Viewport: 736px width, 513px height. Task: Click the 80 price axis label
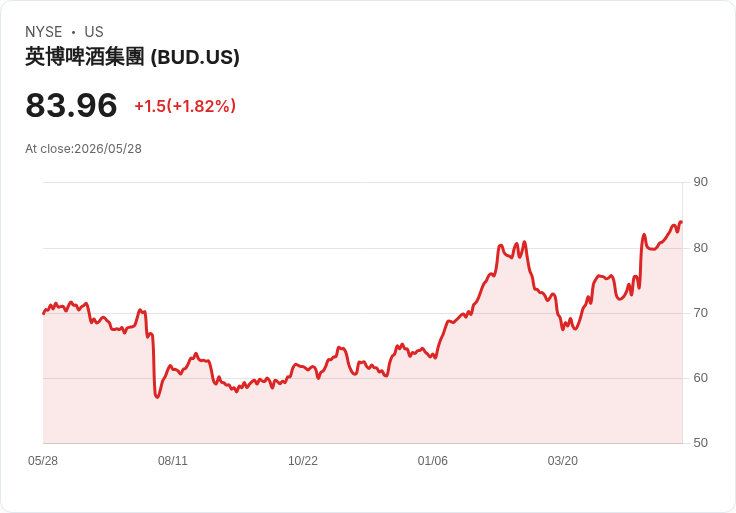[x=700, y=248]
